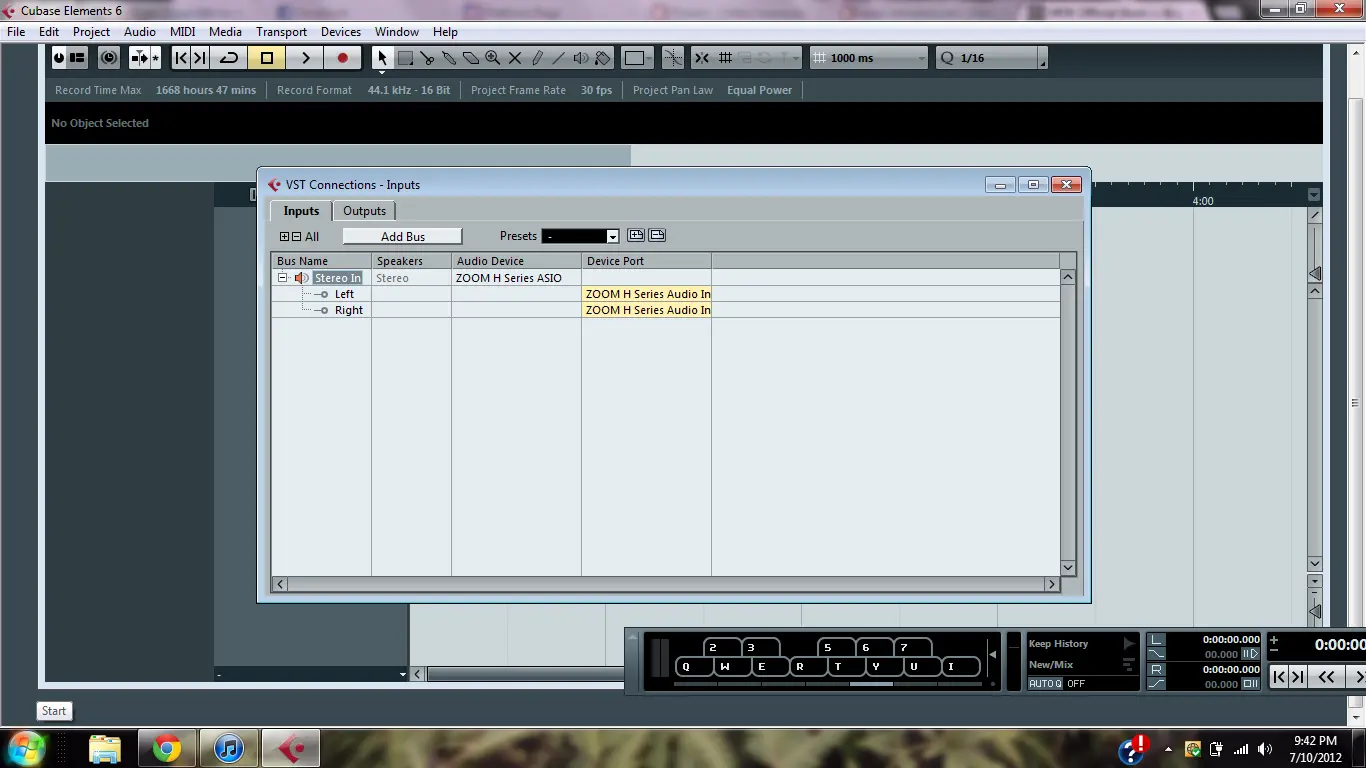Click the Stop transport button
Image resolution: width=1366 pixels, height=768 pixels.
(267, 58)
